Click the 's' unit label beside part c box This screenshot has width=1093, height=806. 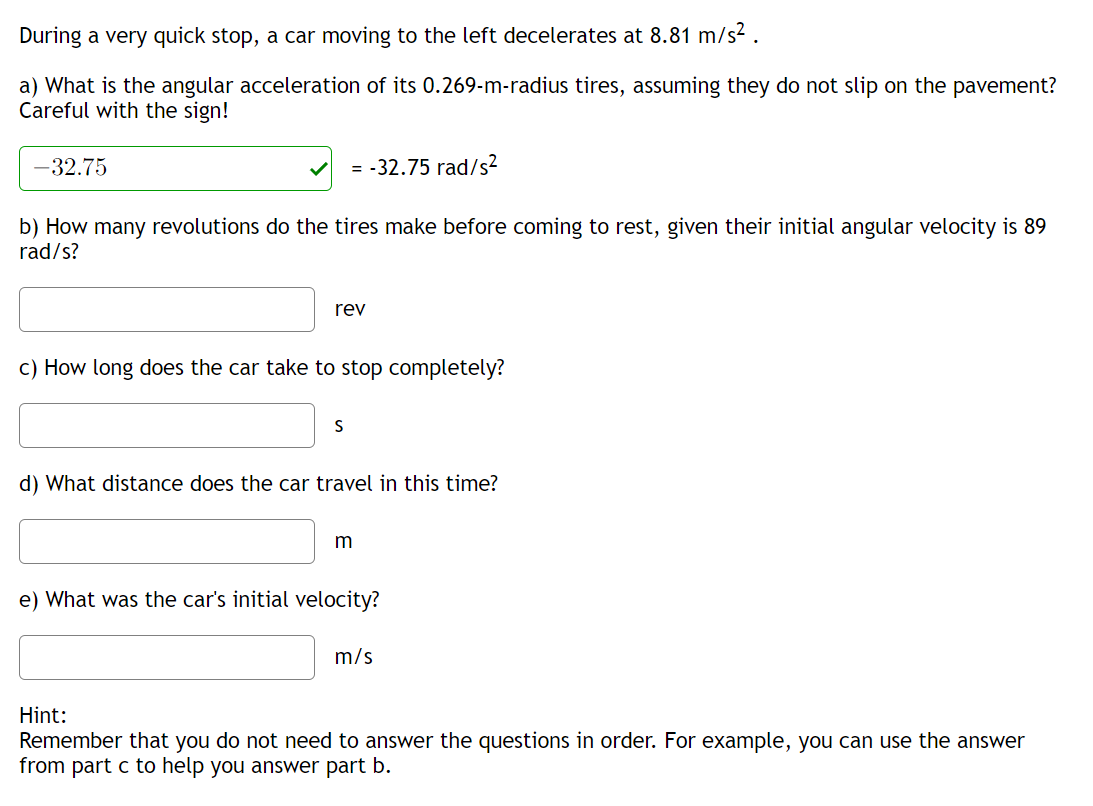click(x=338, y=425)
